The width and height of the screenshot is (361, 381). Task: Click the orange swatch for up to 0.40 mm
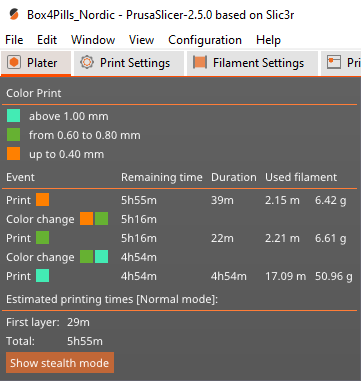pyautogui.click(x=13, y=154)
